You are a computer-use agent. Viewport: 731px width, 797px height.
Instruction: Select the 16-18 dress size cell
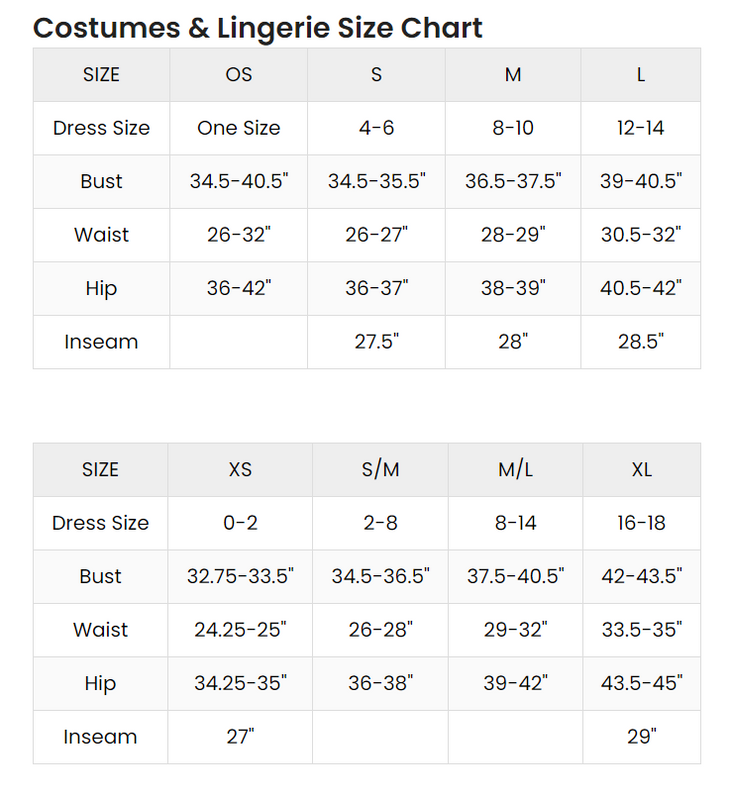click(x=642, y=523)
